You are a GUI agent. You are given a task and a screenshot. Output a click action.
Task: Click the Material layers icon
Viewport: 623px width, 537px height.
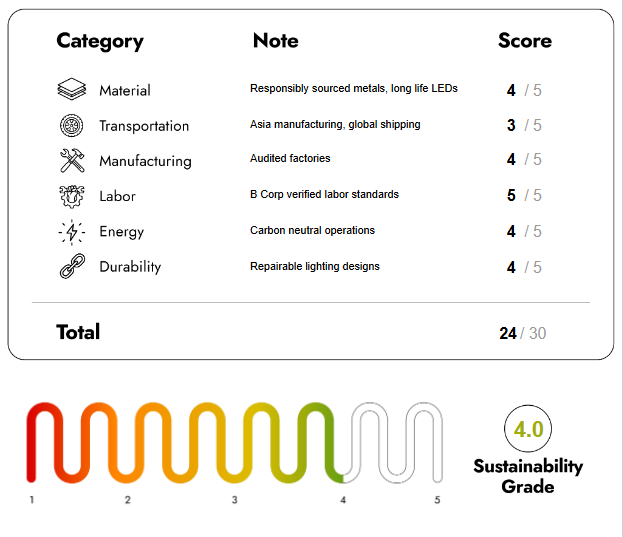[72, 90]
